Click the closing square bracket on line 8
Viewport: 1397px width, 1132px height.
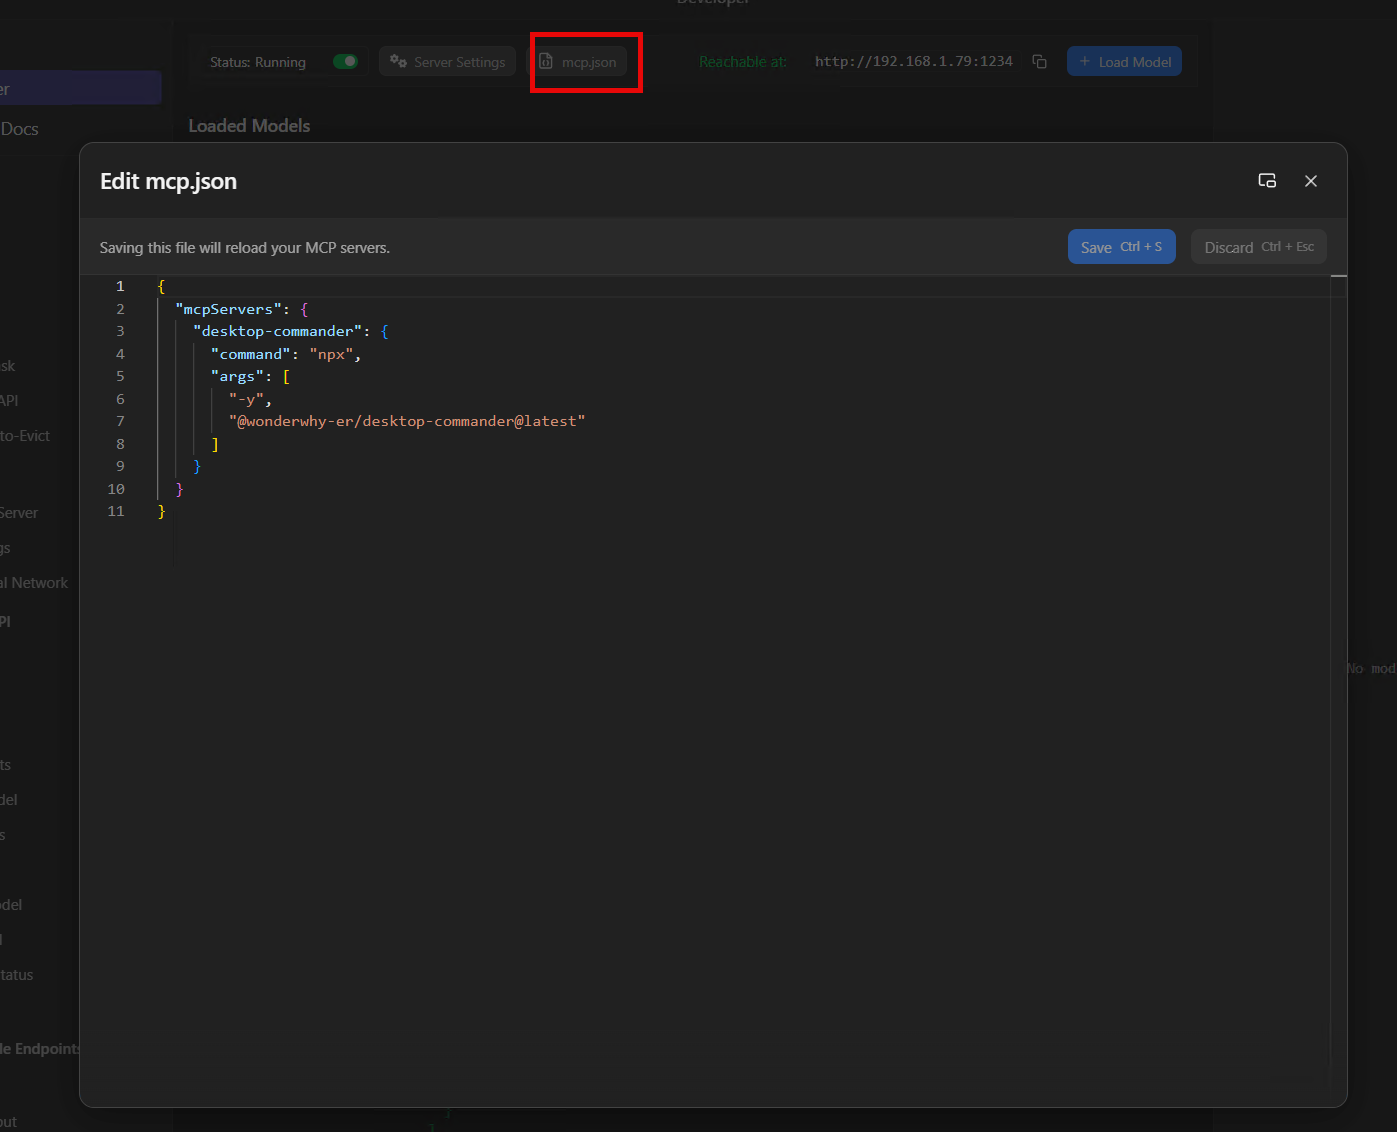[x=215, y=444]
